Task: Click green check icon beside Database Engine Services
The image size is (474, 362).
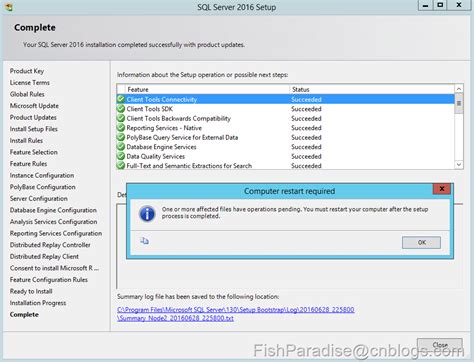Action: click(x=121, y=147)
